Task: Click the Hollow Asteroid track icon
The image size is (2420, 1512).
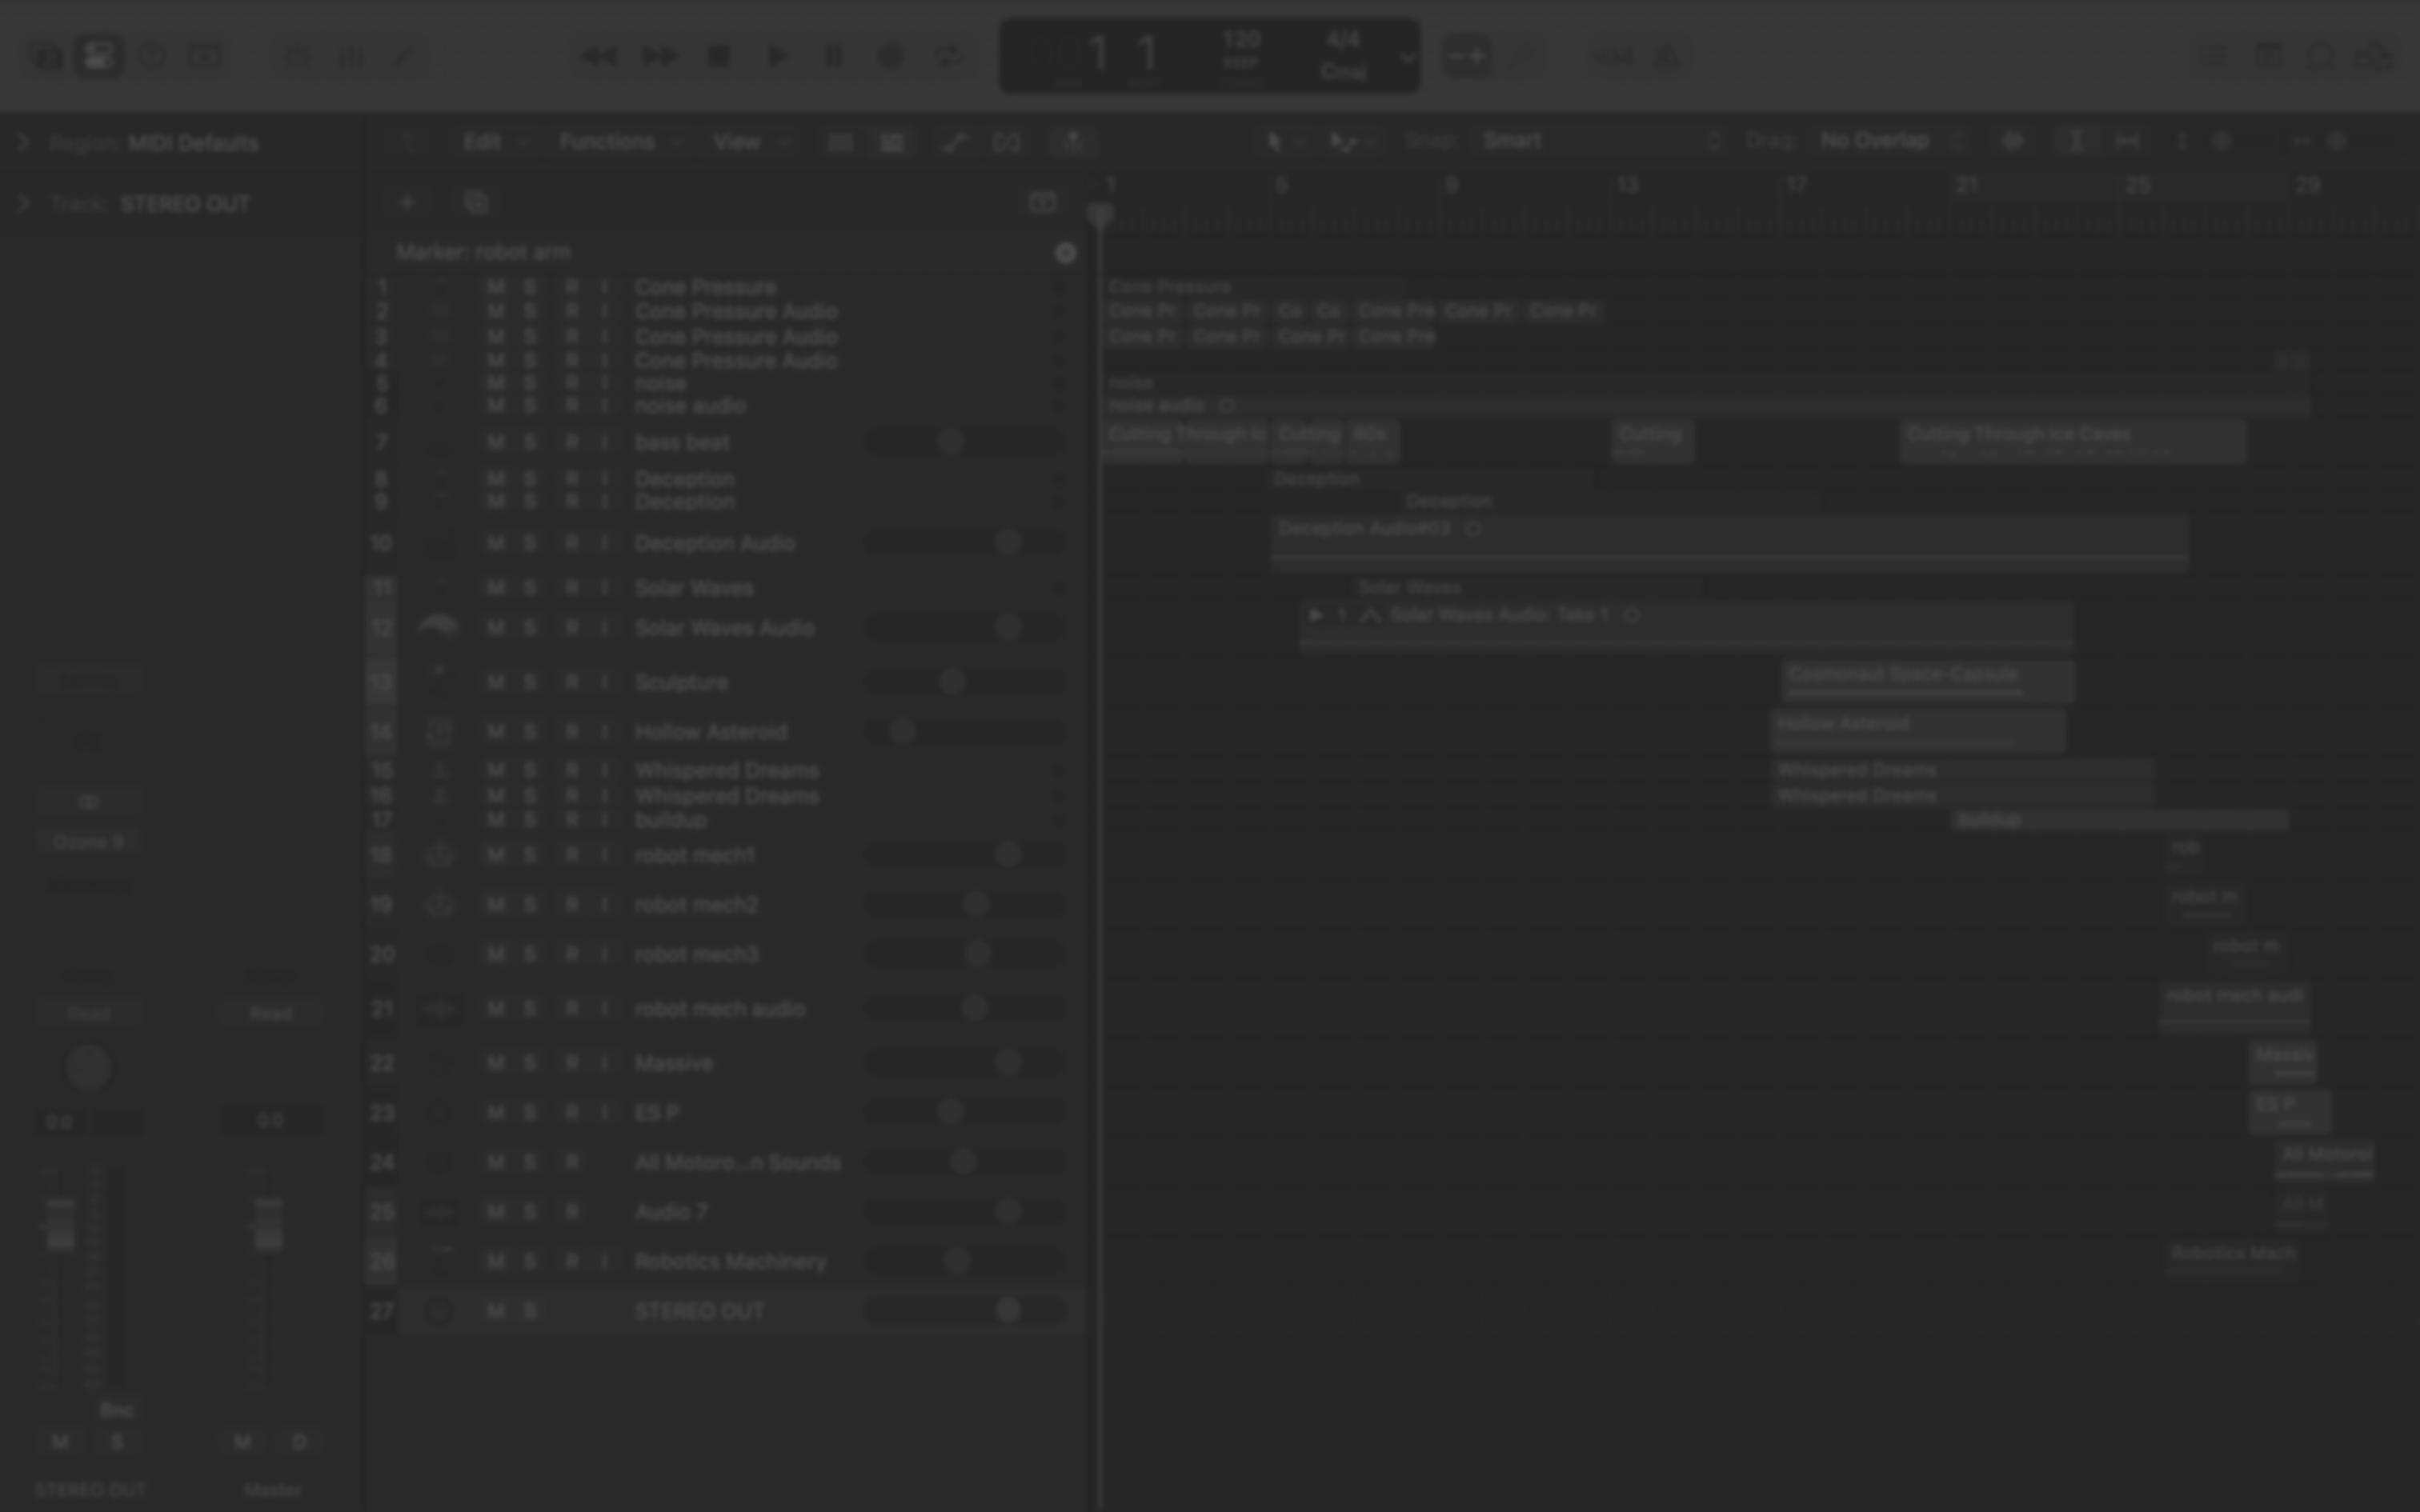Action: (x=439, y=732)
